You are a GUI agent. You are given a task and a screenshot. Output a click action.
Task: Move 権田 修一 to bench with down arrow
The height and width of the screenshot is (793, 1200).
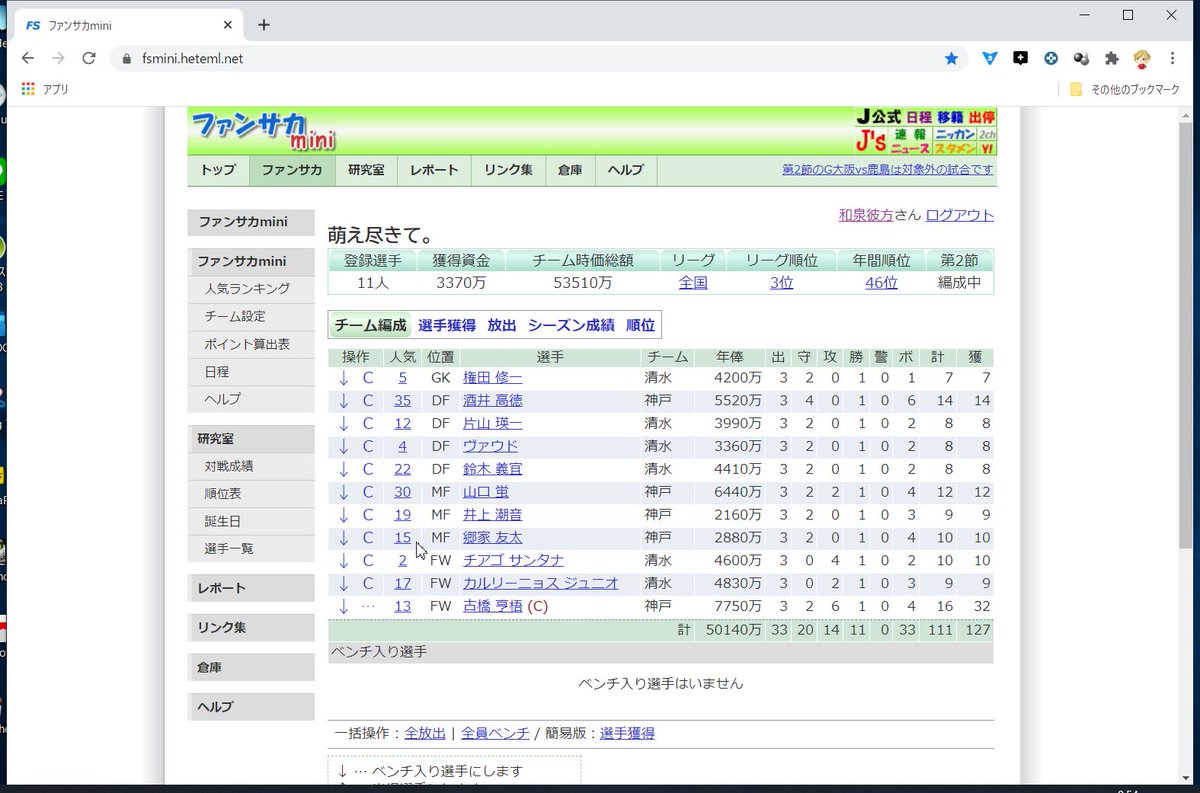343,378
